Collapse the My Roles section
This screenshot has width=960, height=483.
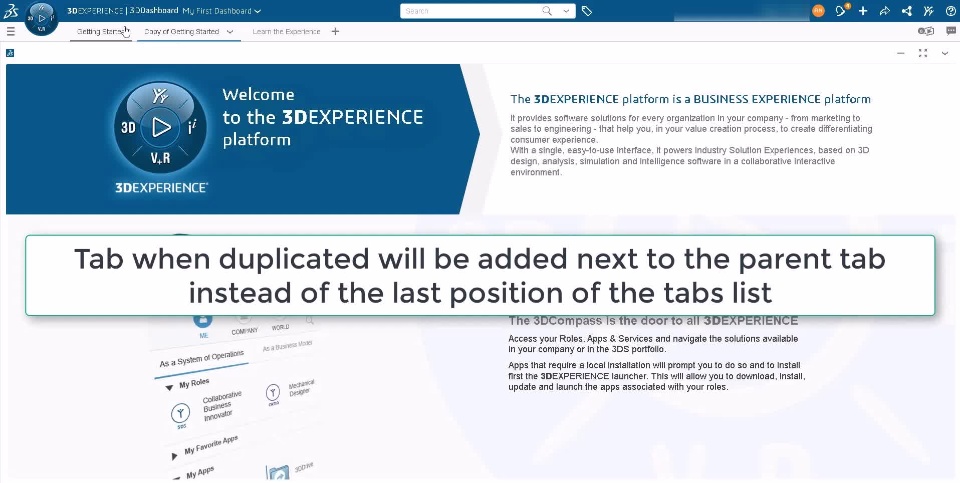pyautogui.click(x=169, y=388)
